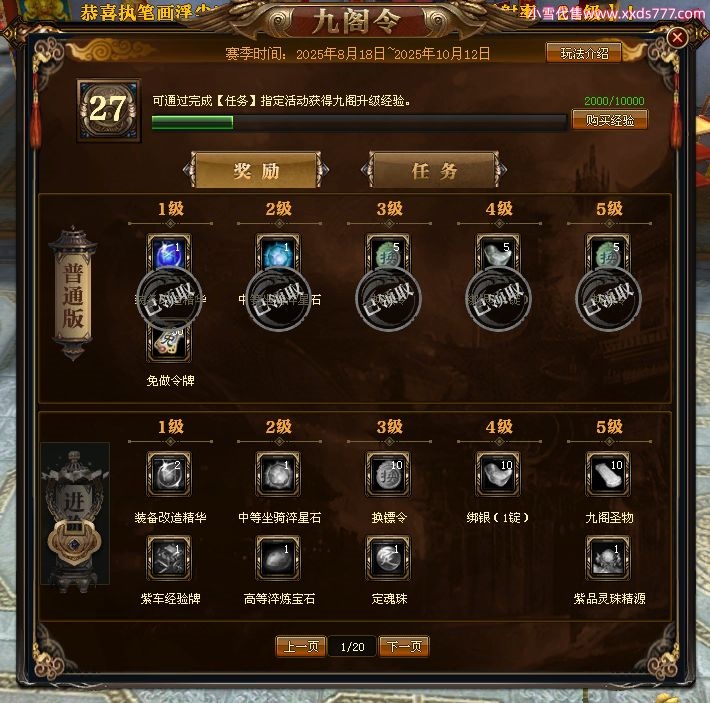
Task: Click the advanced-row 换镖令 icon
Action: [x=388, y=474]
